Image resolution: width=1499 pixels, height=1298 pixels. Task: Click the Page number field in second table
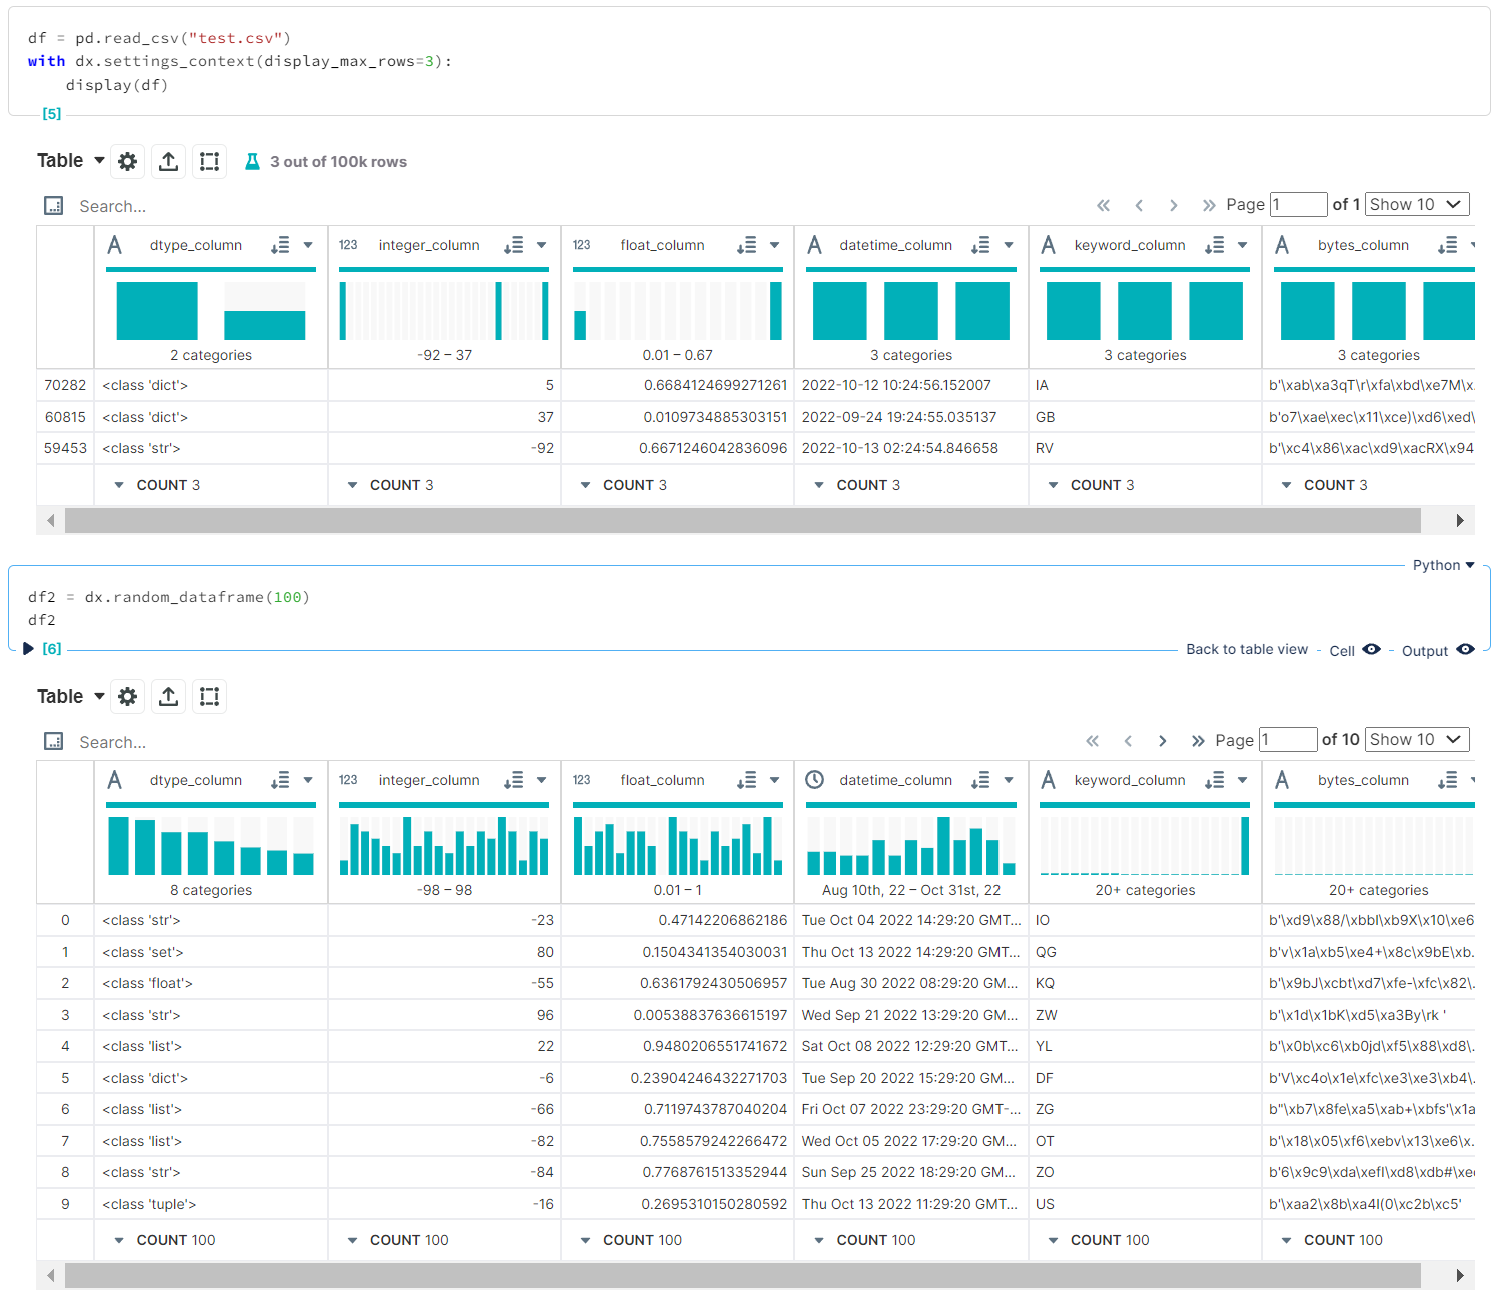pos(1288,739)
